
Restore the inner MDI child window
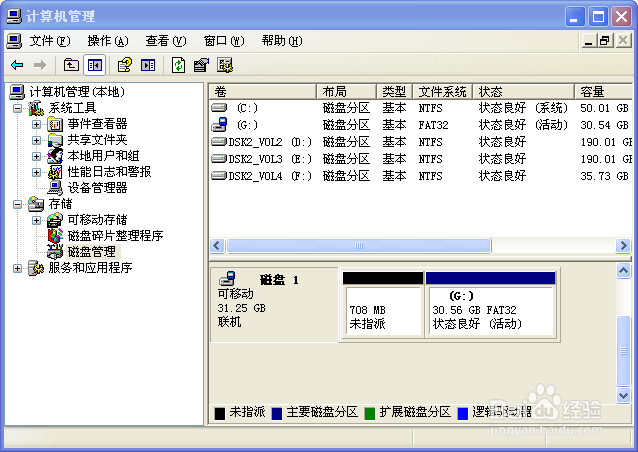click(x=605, y=41)
